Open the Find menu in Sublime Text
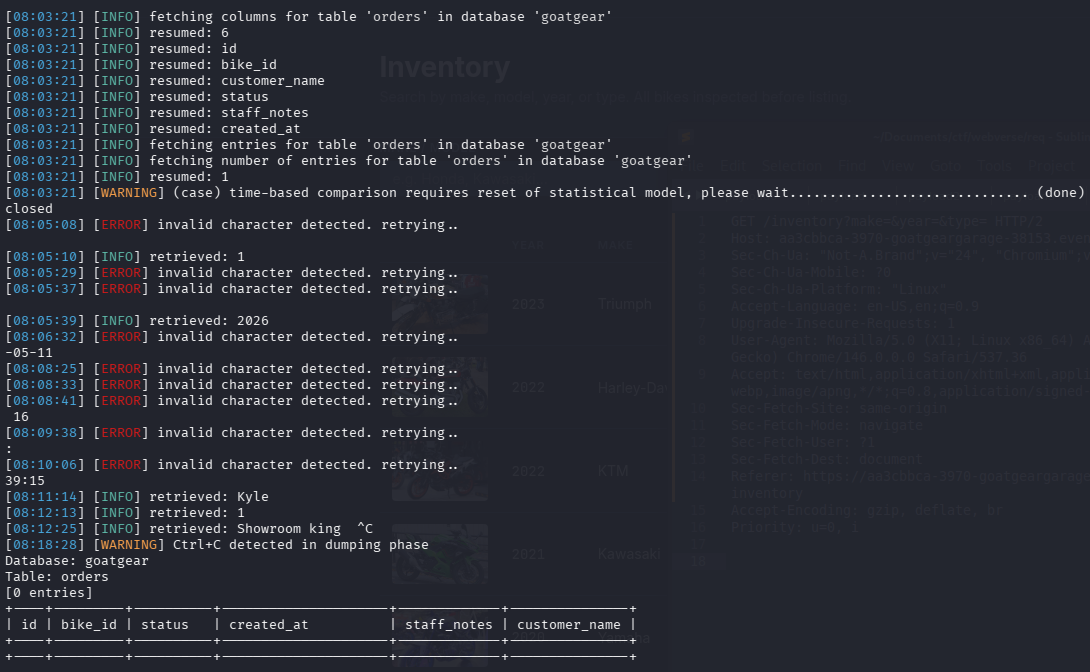Image resolution: width=1090 pixels, height=672 pixels. pos(852,166)
